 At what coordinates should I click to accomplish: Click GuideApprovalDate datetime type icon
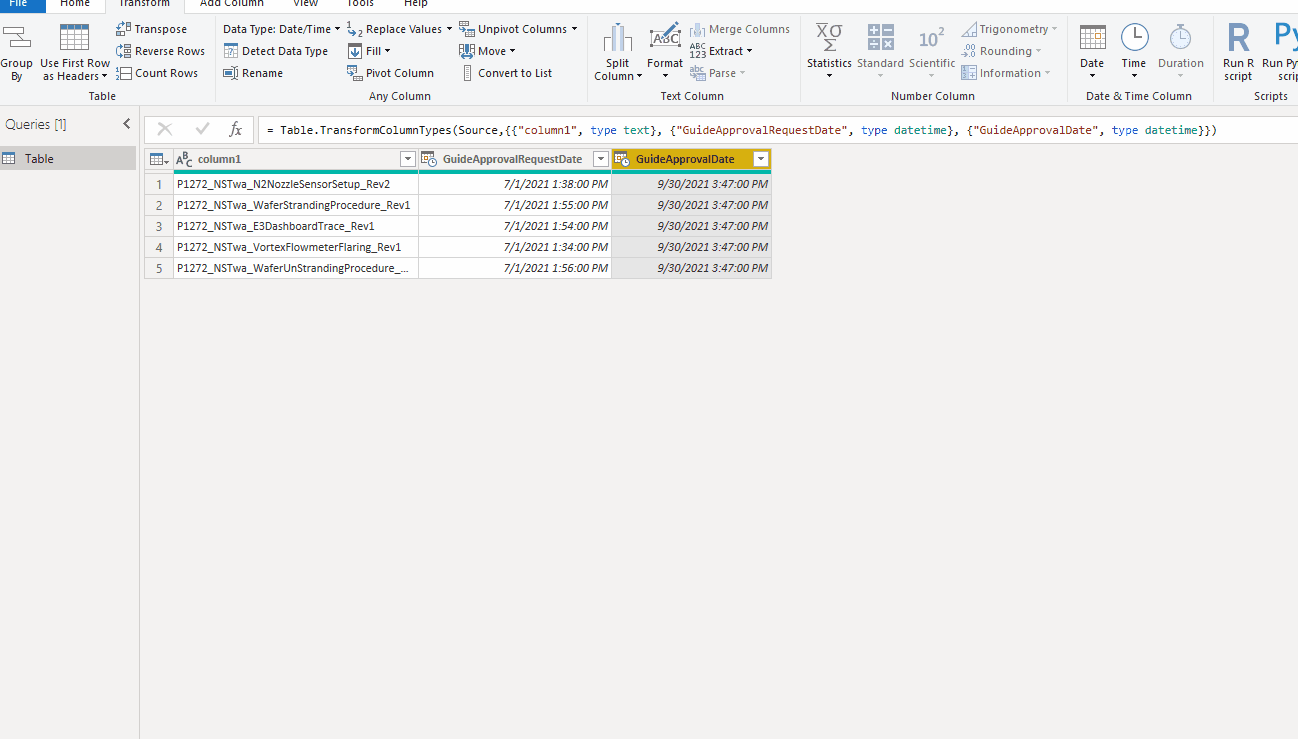pyautogui.click(x=621, y=159)
